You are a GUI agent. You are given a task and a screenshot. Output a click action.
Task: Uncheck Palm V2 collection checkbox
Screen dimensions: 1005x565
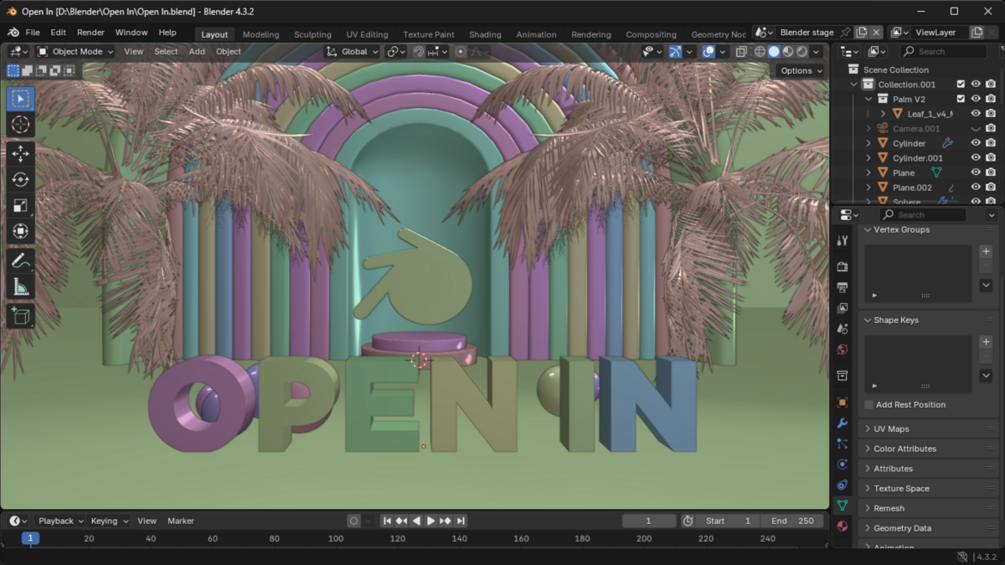[x=960, y=99]
